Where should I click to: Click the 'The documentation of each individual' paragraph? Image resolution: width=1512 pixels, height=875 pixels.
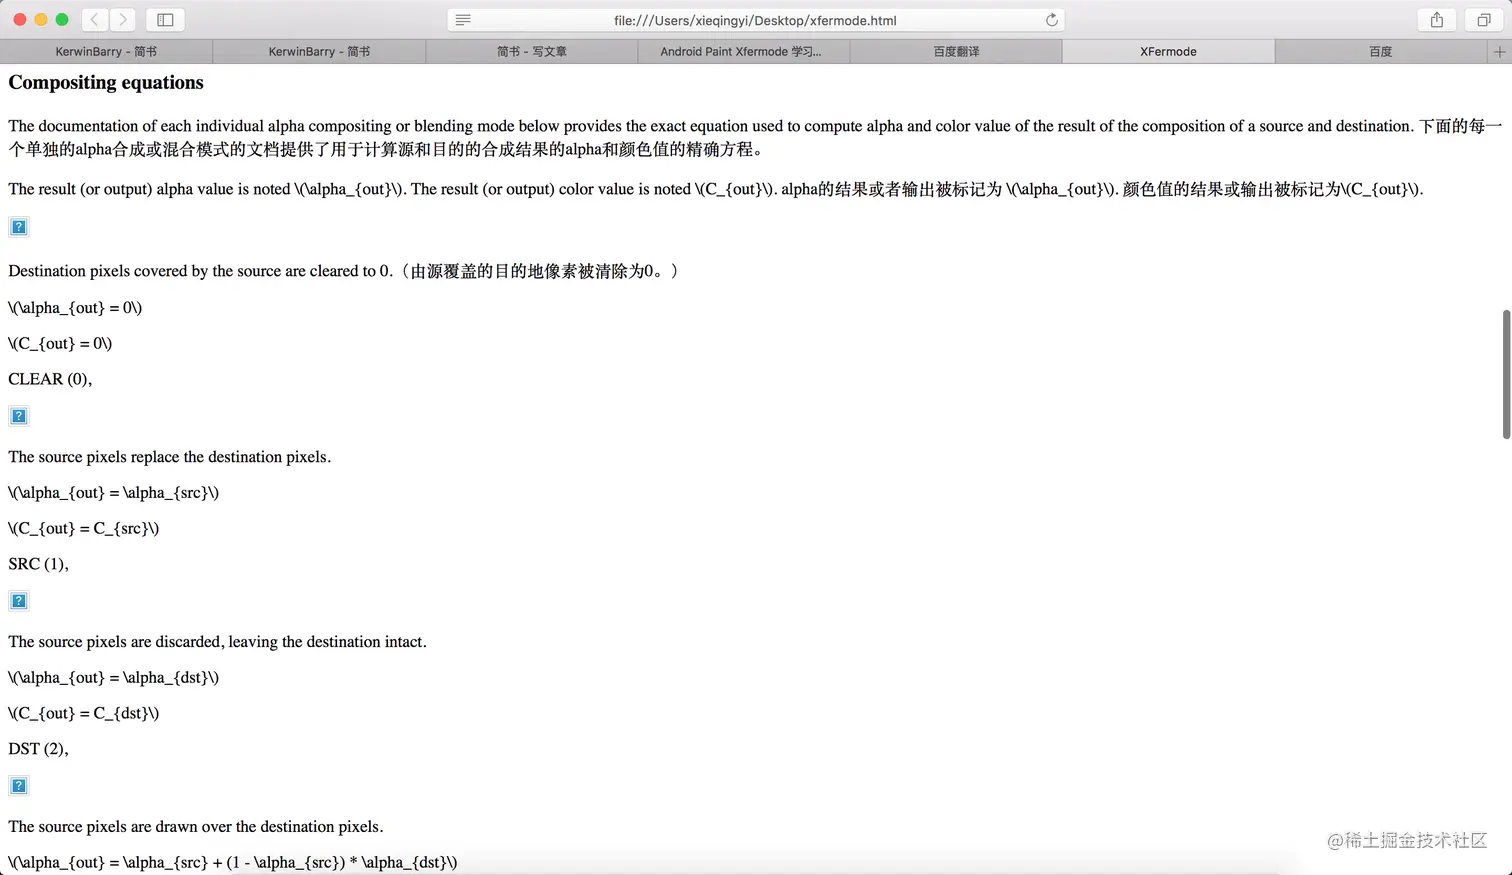tap(755, 138)
